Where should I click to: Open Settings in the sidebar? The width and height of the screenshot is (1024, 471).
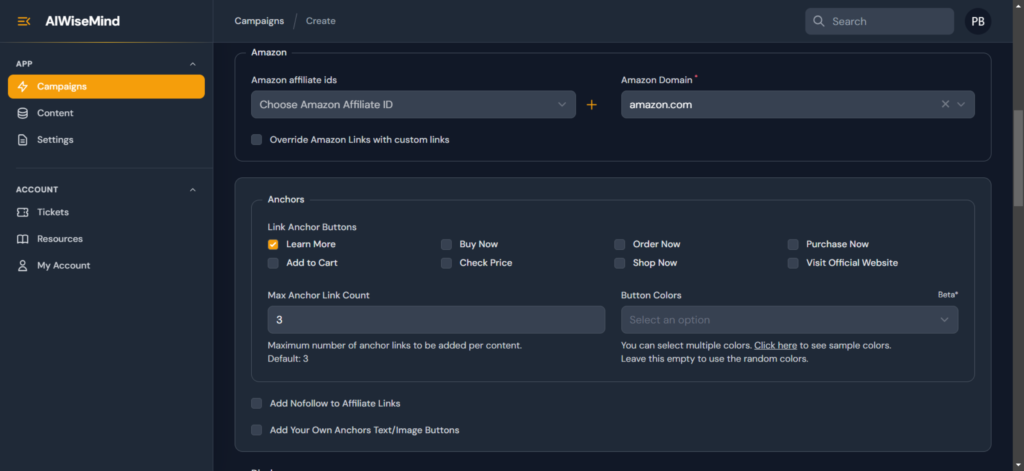point(106,140)
